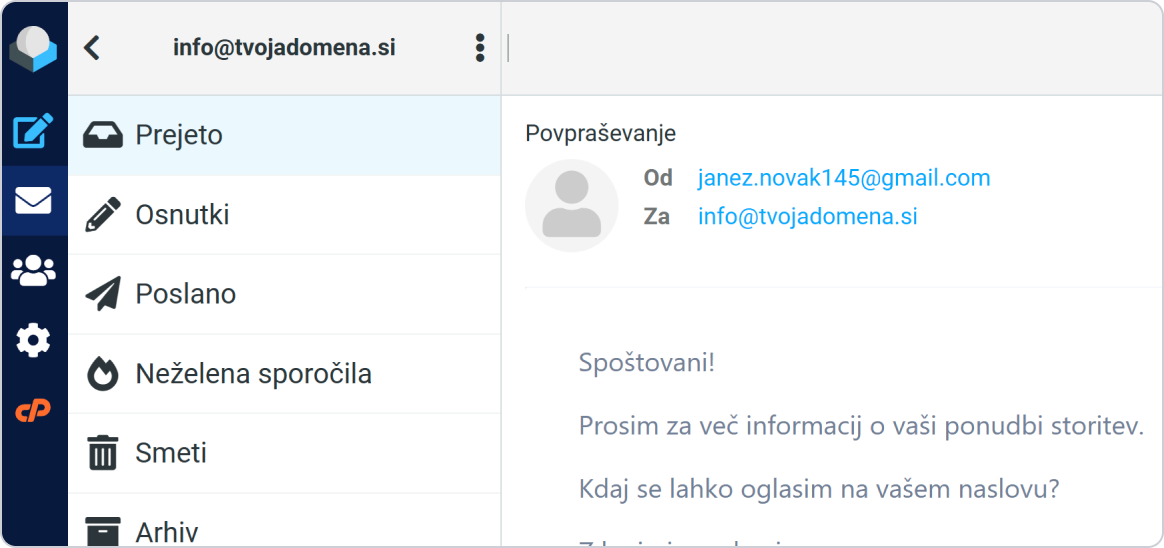Screen dimensions: 1164x548
Task: Click the line starting Prosim za več informacij
Action: pyautogui.click(x=860, y=427)
